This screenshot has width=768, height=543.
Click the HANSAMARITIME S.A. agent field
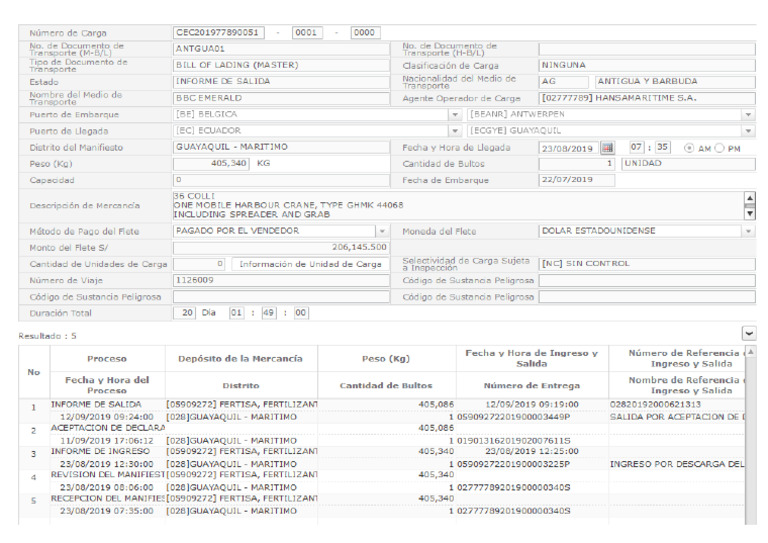coord(647,98)
